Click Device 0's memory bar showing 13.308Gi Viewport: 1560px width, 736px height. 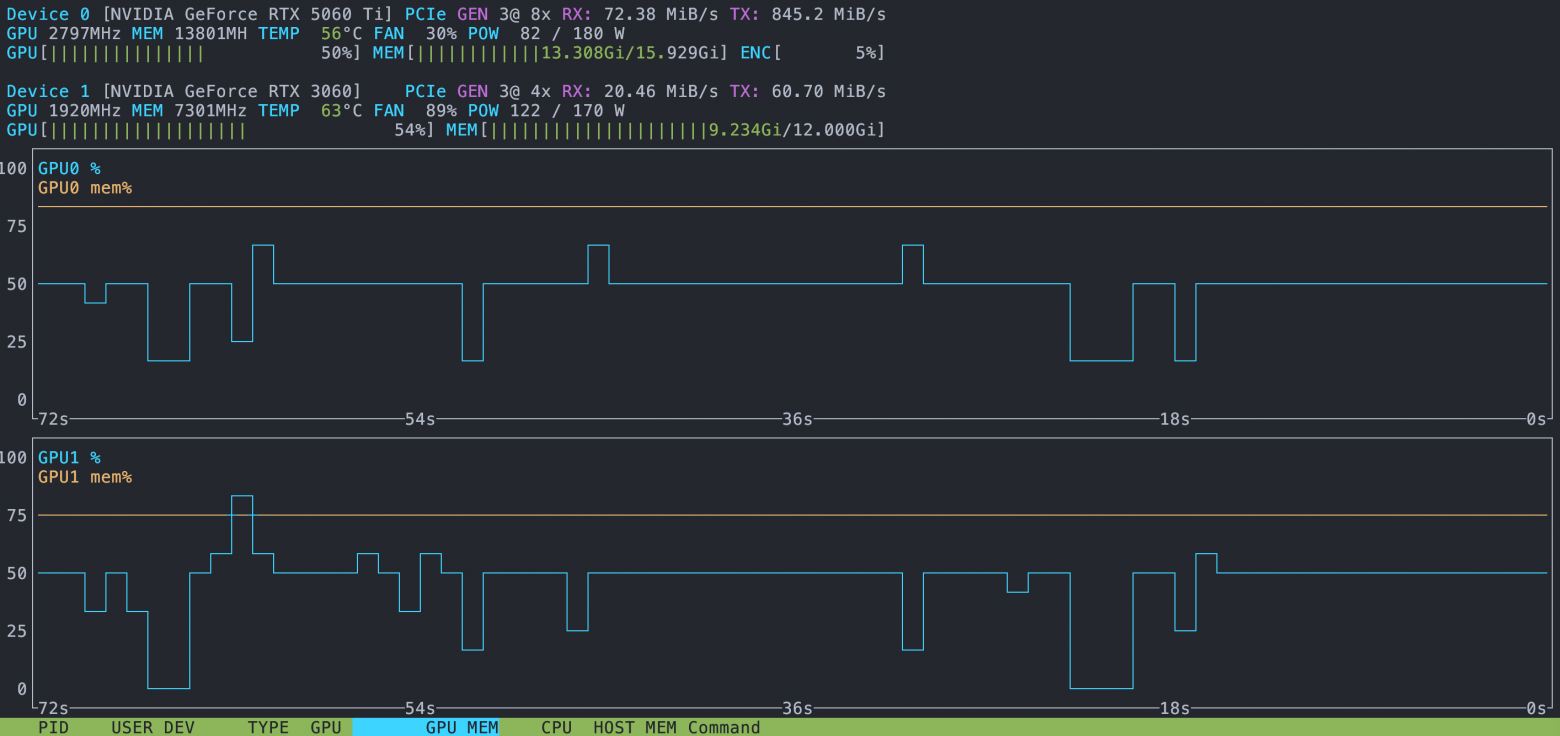pos(551,53)
